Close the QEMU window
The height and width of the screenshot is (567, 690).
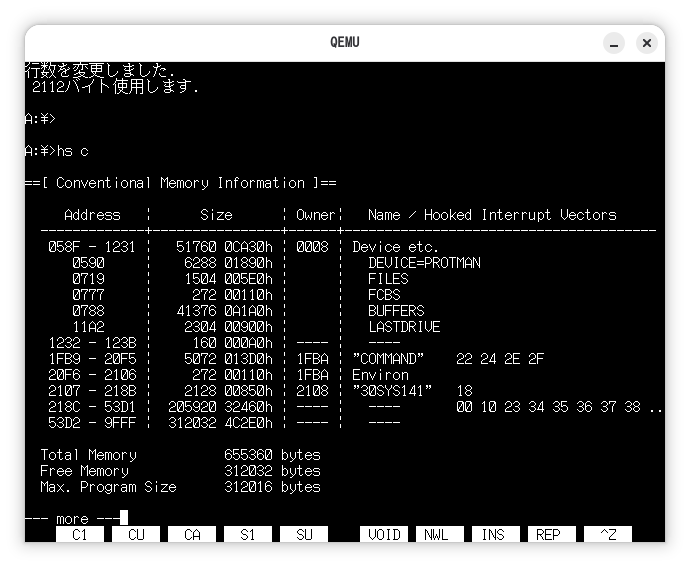click(647, 43)
